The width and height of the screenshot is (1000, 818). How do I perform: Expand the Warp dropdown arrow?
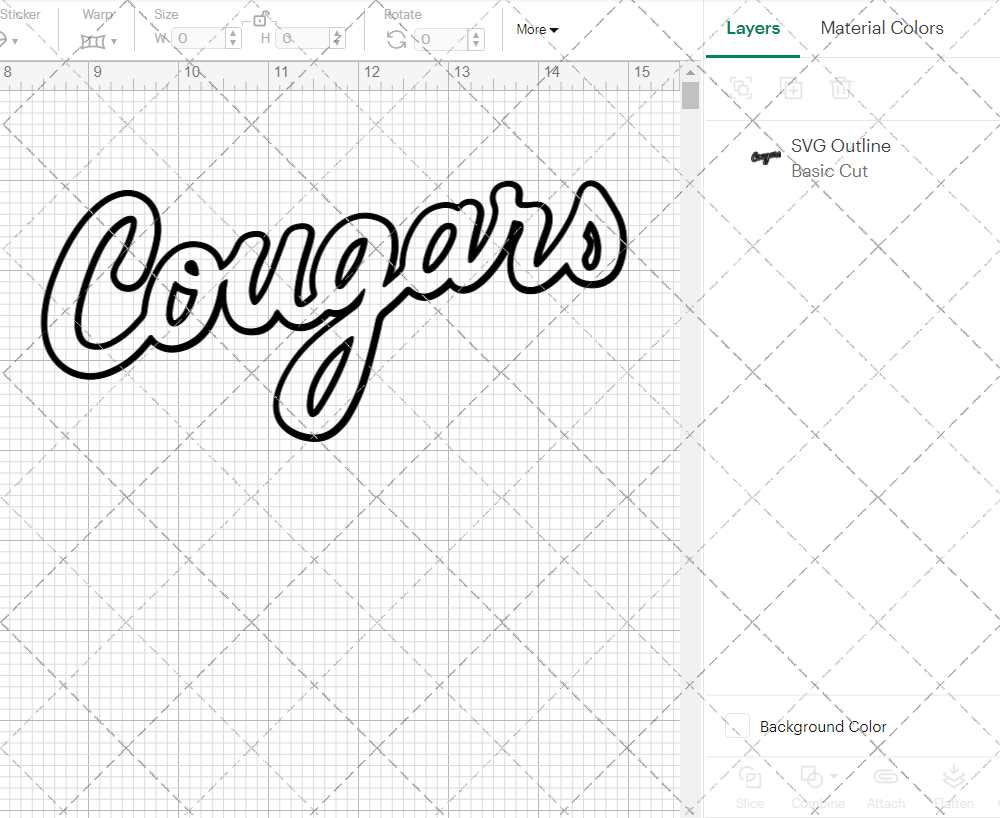tap(114, 41)
